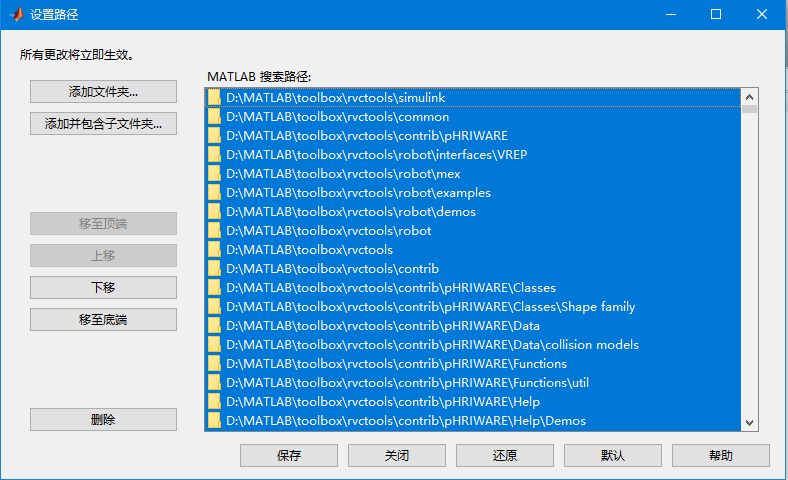788x480 pixels.
Task: Click the path list scrollbar thumb
Action: click(749, 109)
